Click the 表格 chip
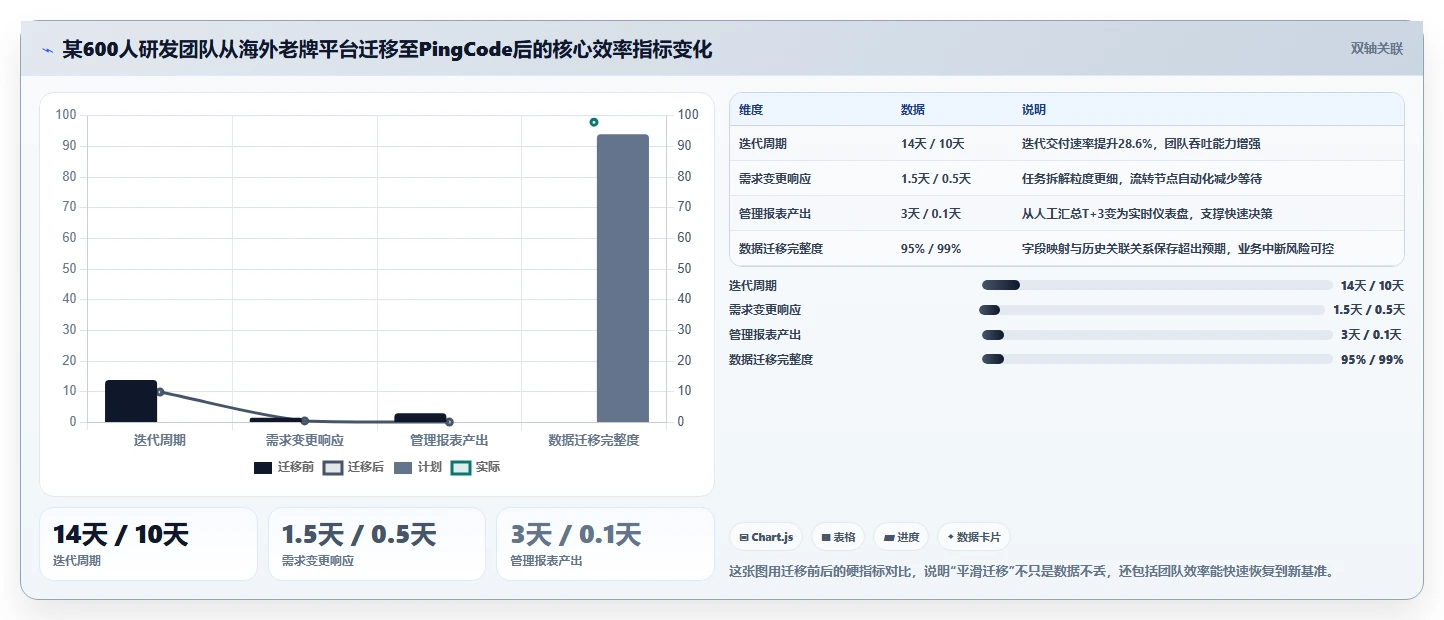1444x620 pixels. [x=838, y=537]
